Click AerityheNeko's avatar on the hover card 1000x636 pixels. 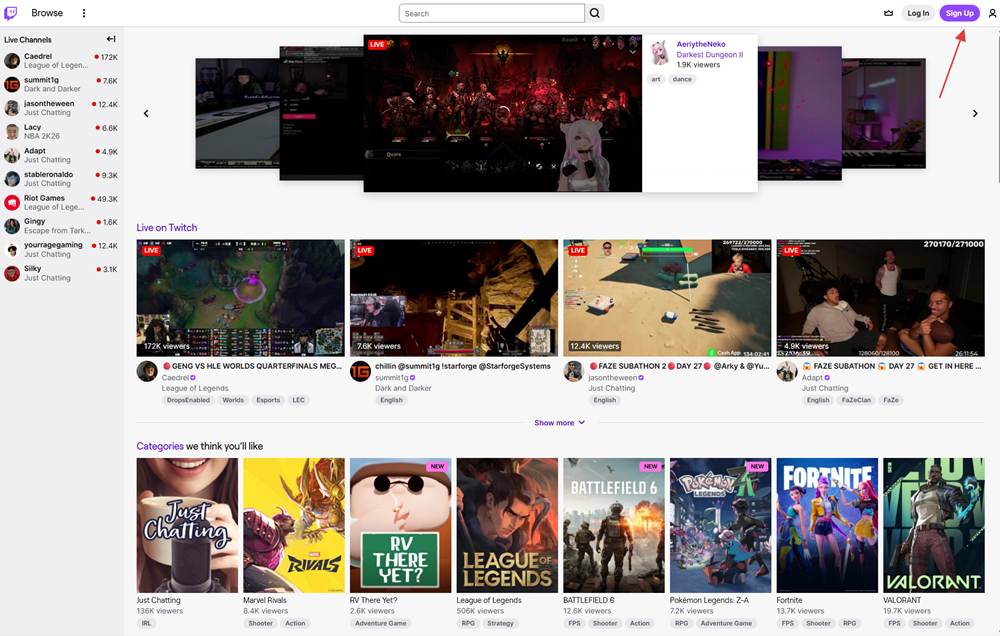click(x=658, y=52)
